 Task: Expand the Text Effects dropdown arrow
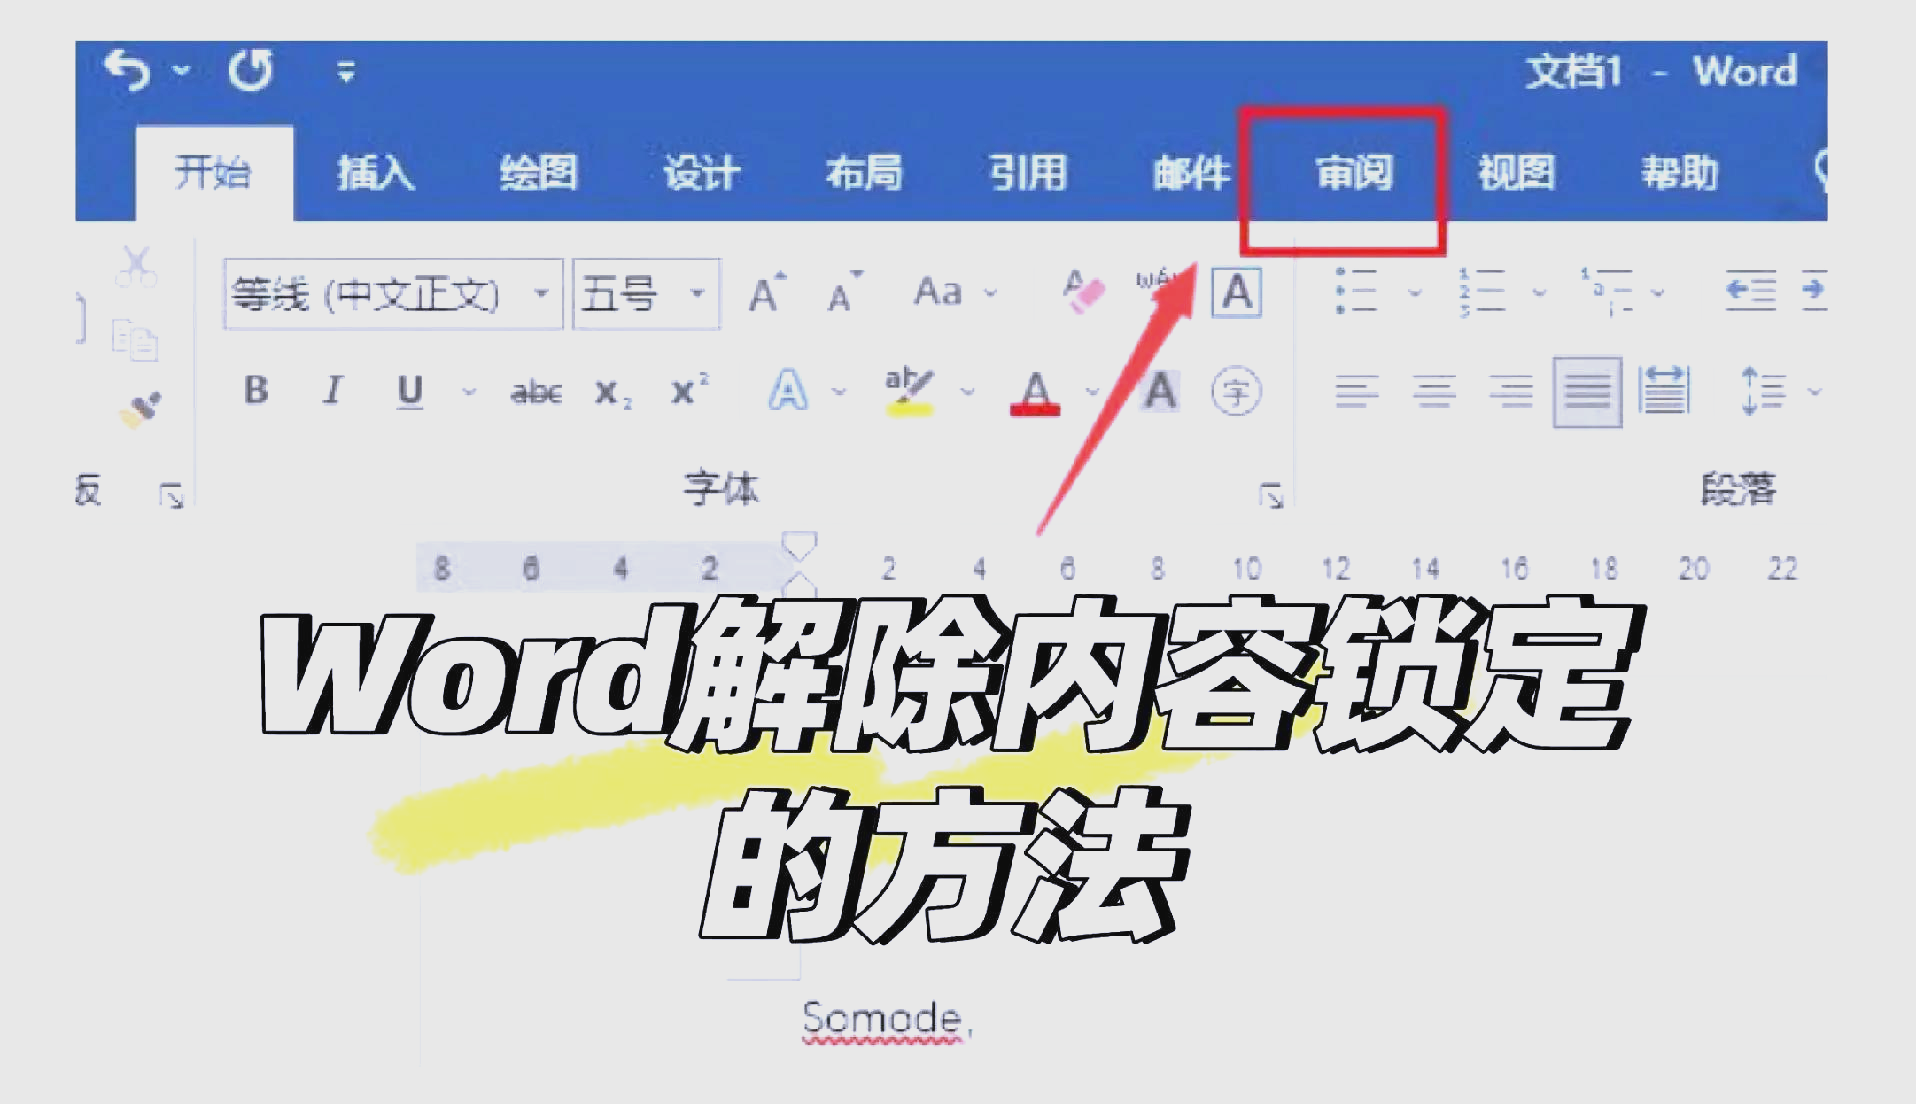coord(839,392)
